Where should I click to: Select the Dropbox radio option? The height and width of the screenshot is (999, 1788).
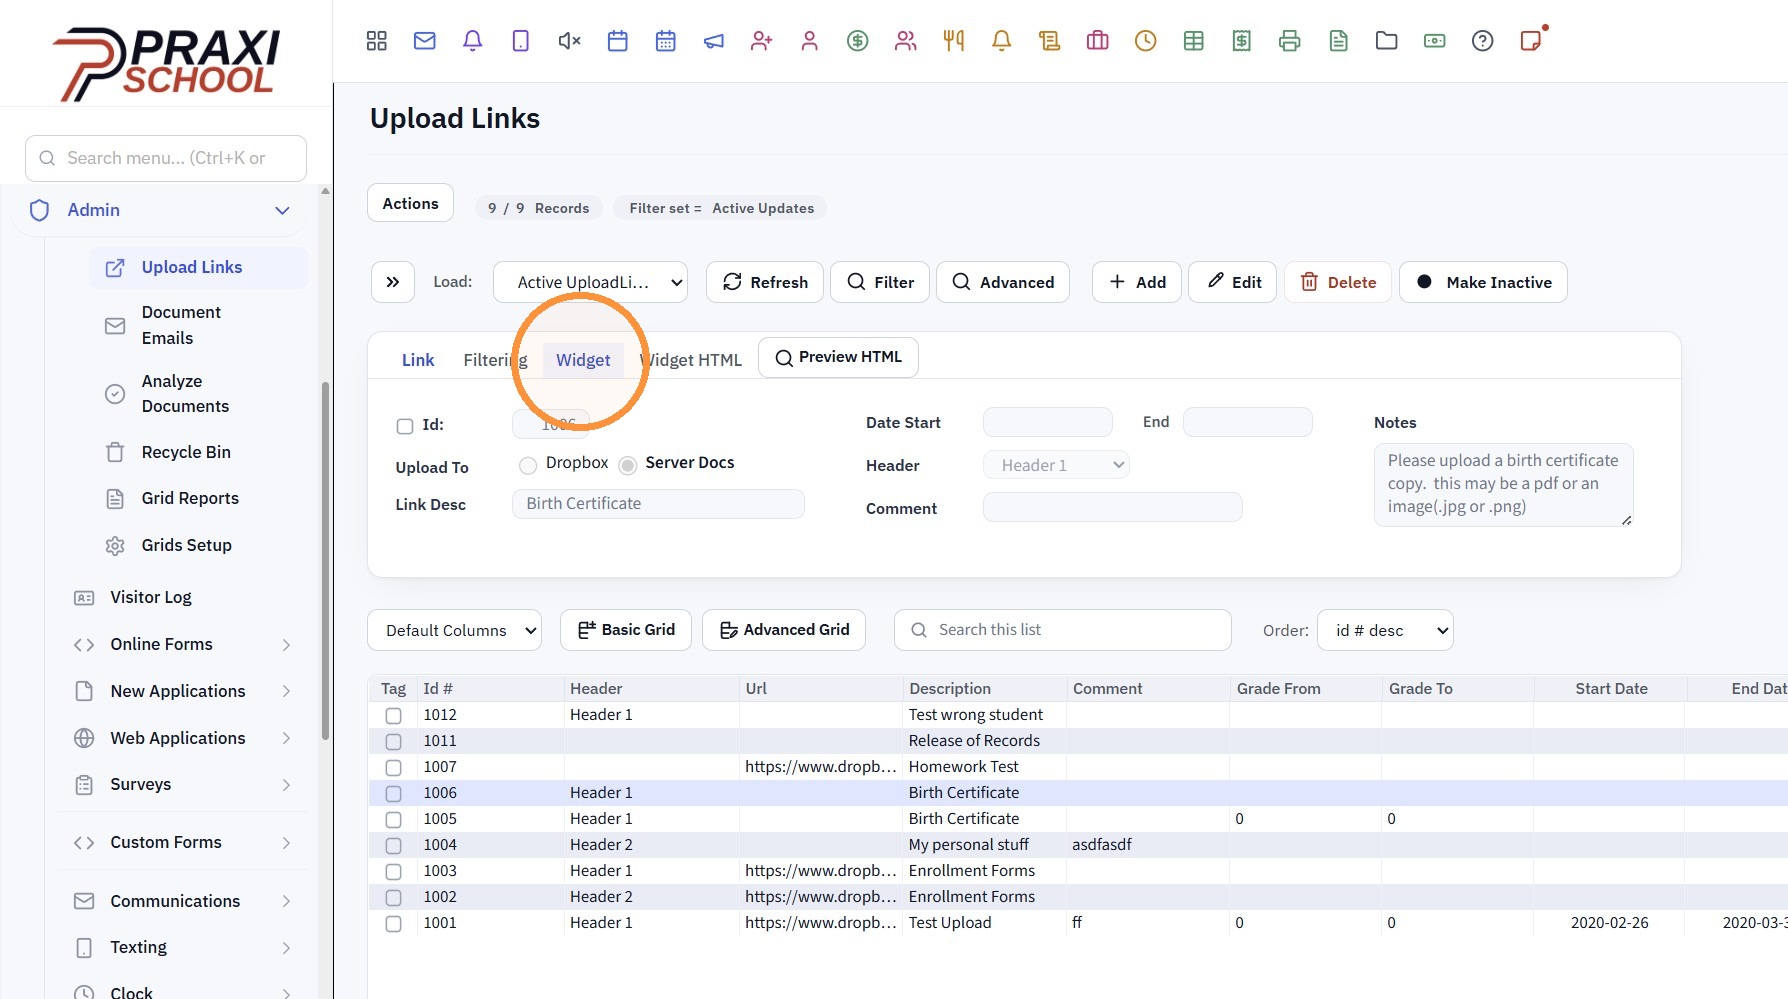coord(528,464)
